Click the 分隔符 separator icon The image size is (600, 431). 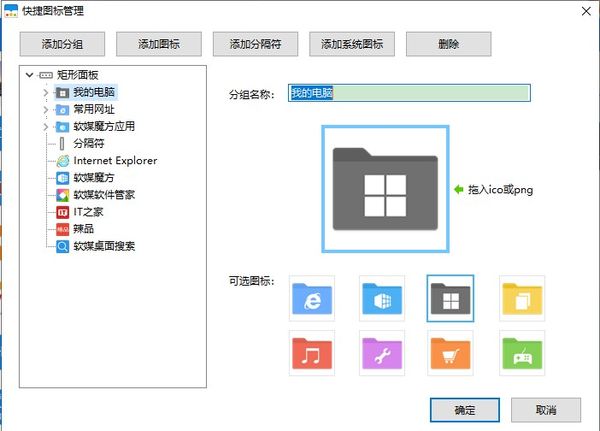(x=62, y=144)
